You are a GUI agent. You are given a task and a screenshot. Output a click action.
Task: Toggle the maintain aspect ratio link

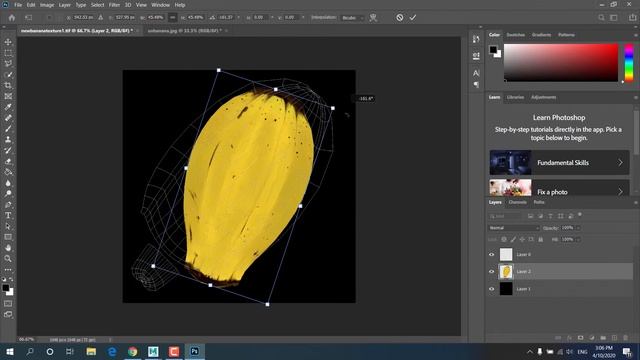(173, 18)
